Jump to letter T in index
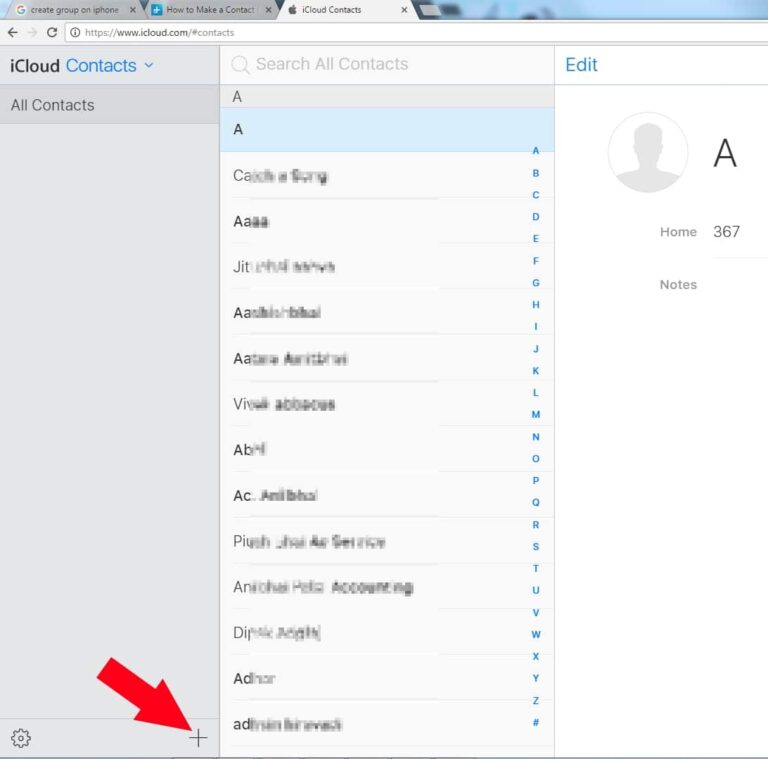 click(536, 568)
